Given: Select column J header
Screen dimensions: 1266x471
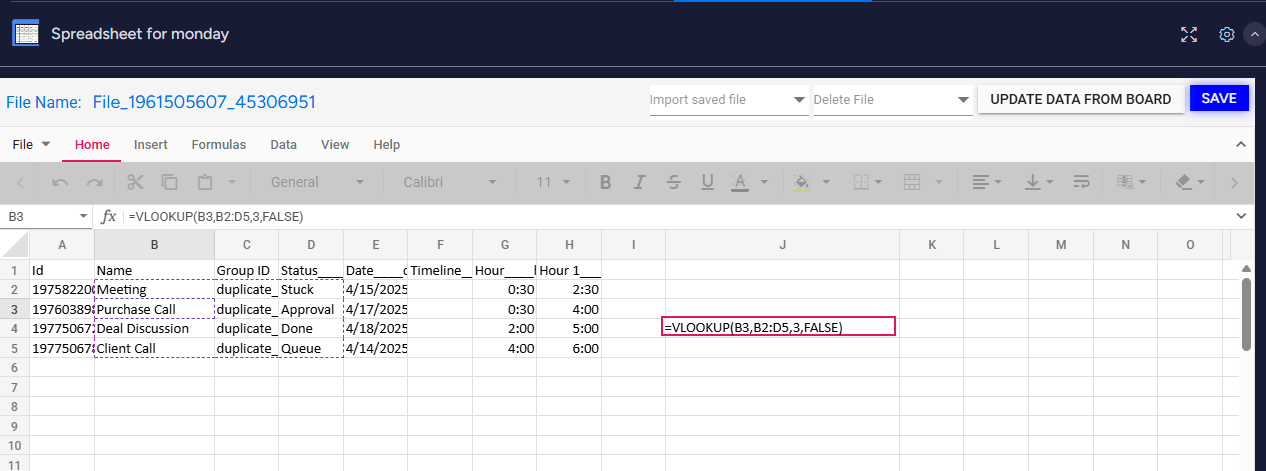Looking at the screenshot, I should point(782,245).
